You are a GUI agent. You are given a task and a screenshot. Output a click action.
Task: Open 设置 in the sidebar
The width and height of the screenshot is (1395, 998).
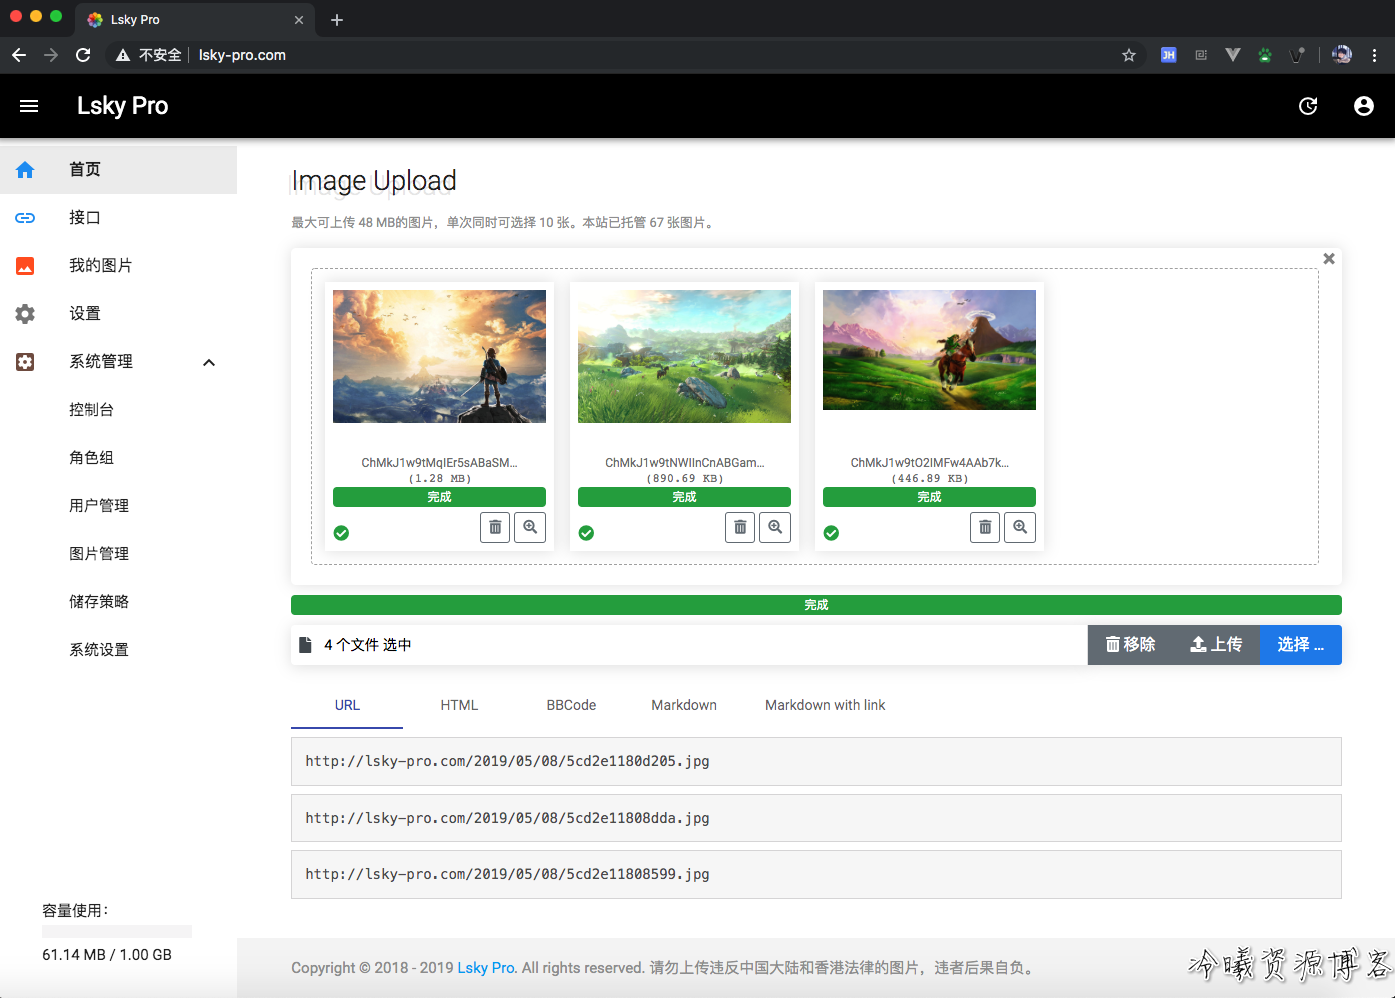tap(118, 314)
